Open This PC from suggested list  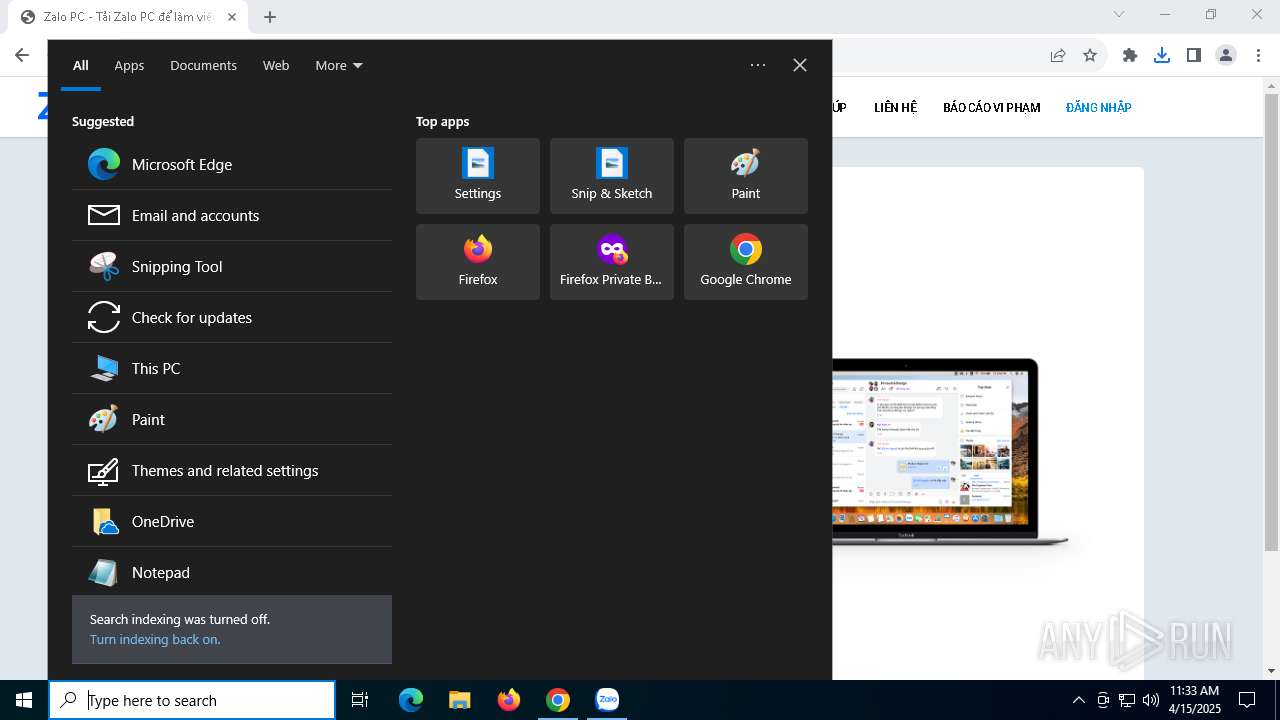232,368
